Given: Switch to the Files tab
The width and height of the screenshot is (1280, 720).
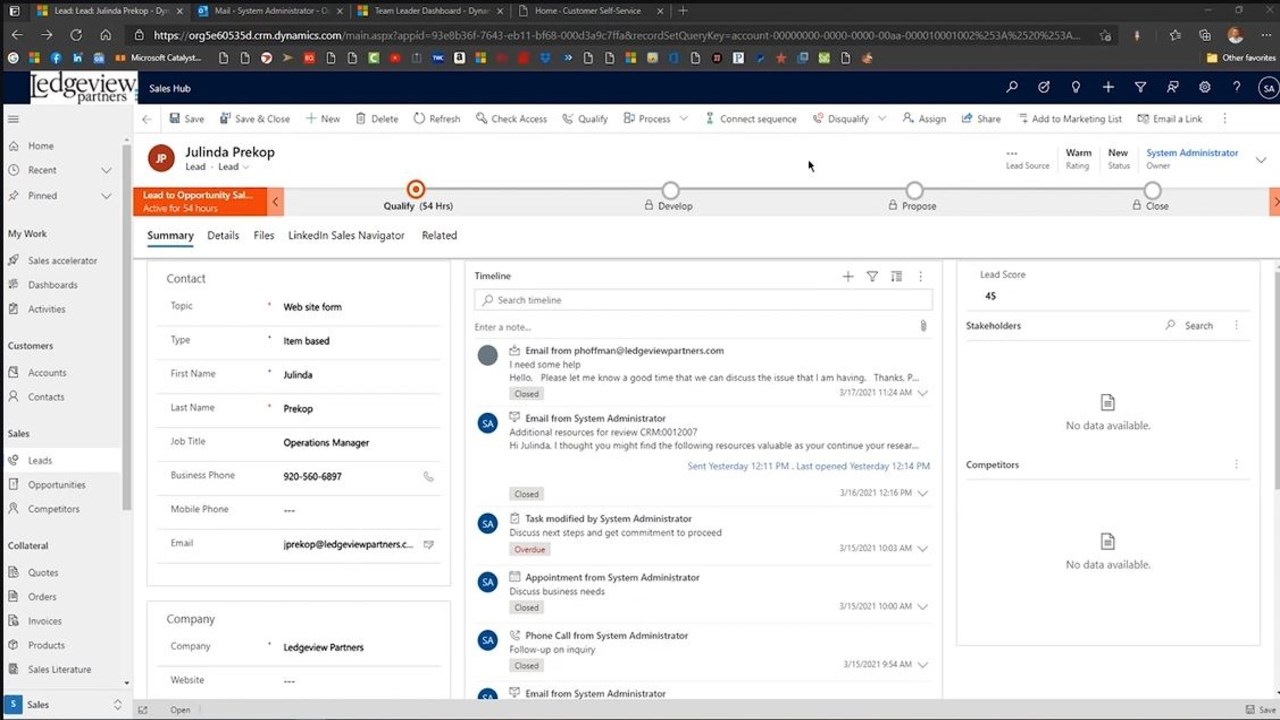Looking at the screenshot, I should click(264, 236).
